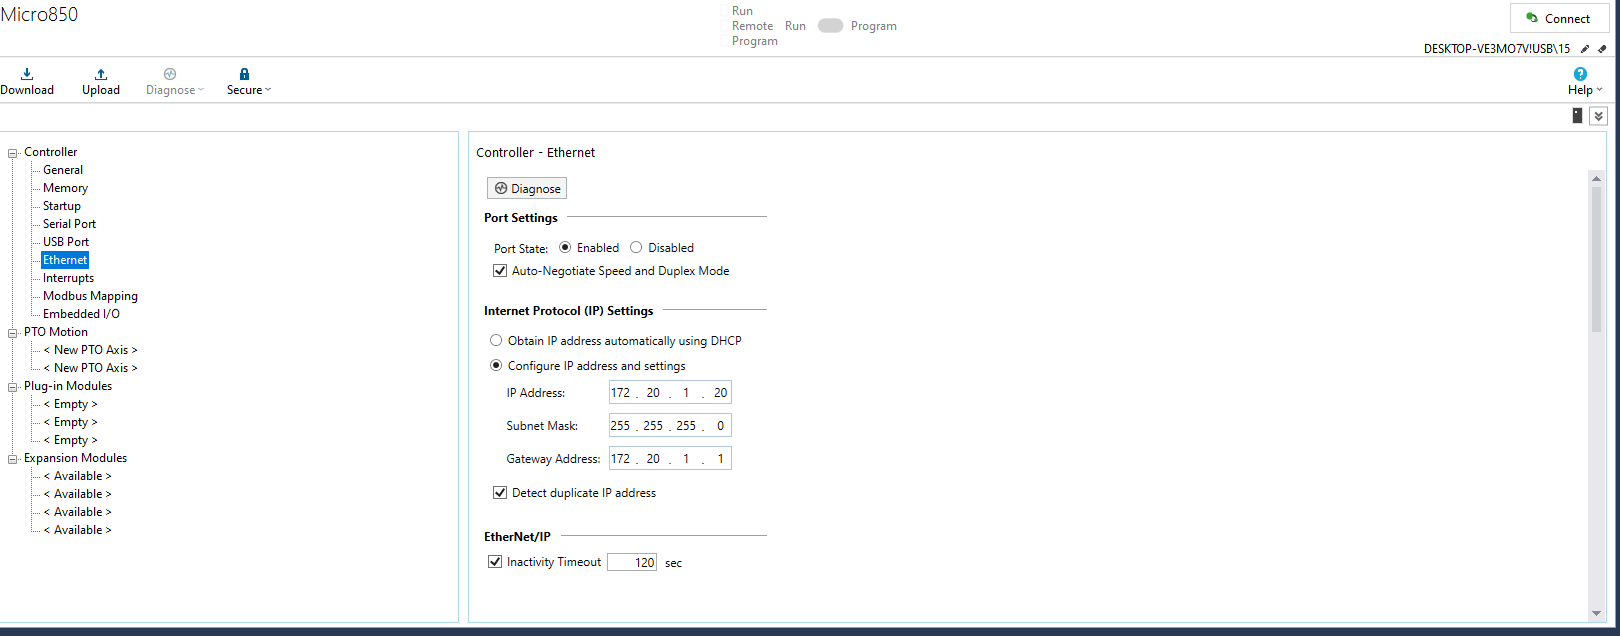Select the second New PTO Axis entry
1620x636 pixels.
coord(91,368)
